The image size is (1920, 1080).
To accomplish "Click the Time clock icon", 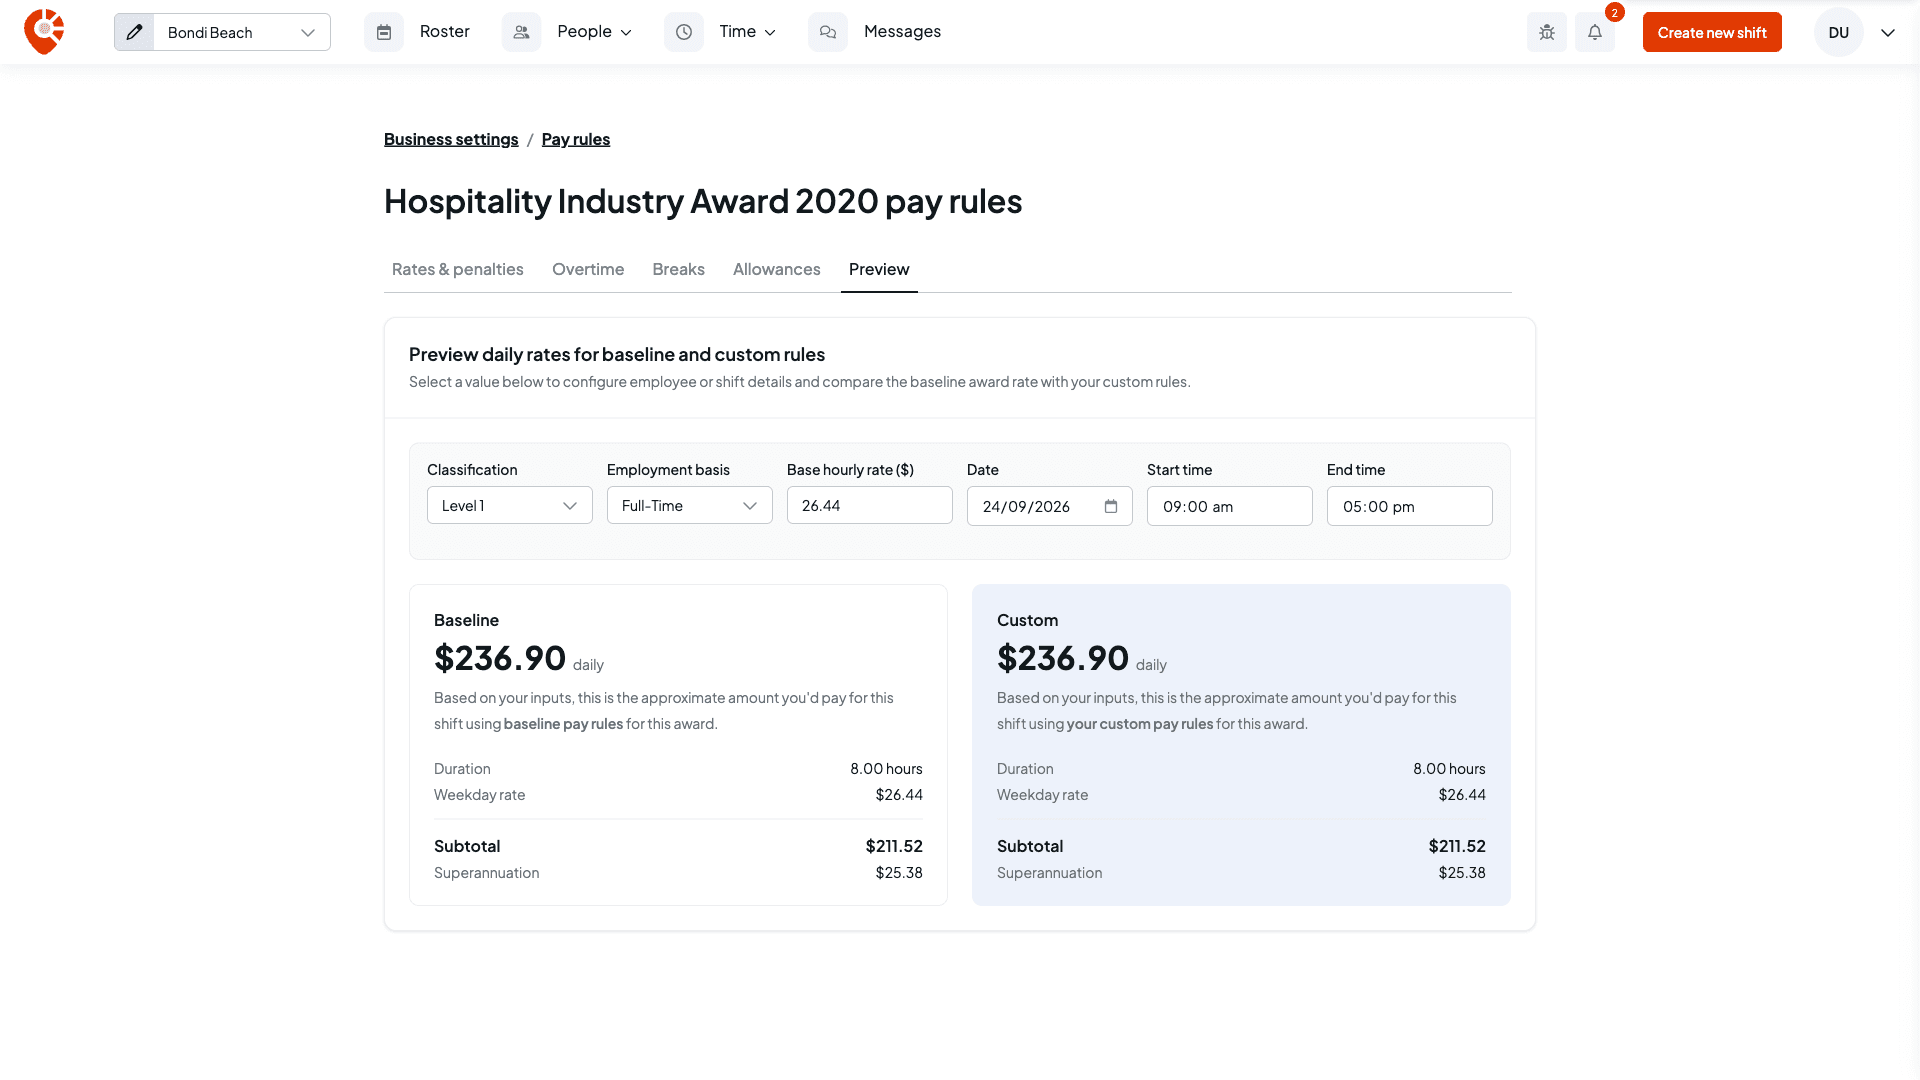I will pos(684,32).
